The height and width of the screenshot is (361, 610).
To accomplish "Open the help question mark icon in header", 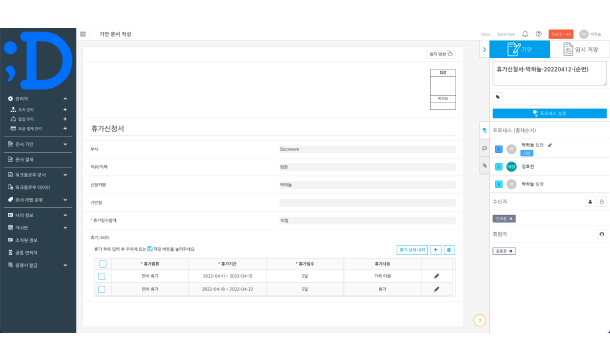I will tap(538, 34).
